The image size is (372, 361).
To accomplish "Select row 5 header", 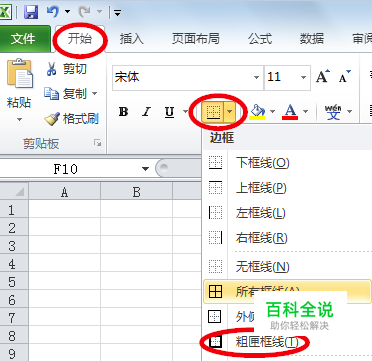I will tap(14, 282).
